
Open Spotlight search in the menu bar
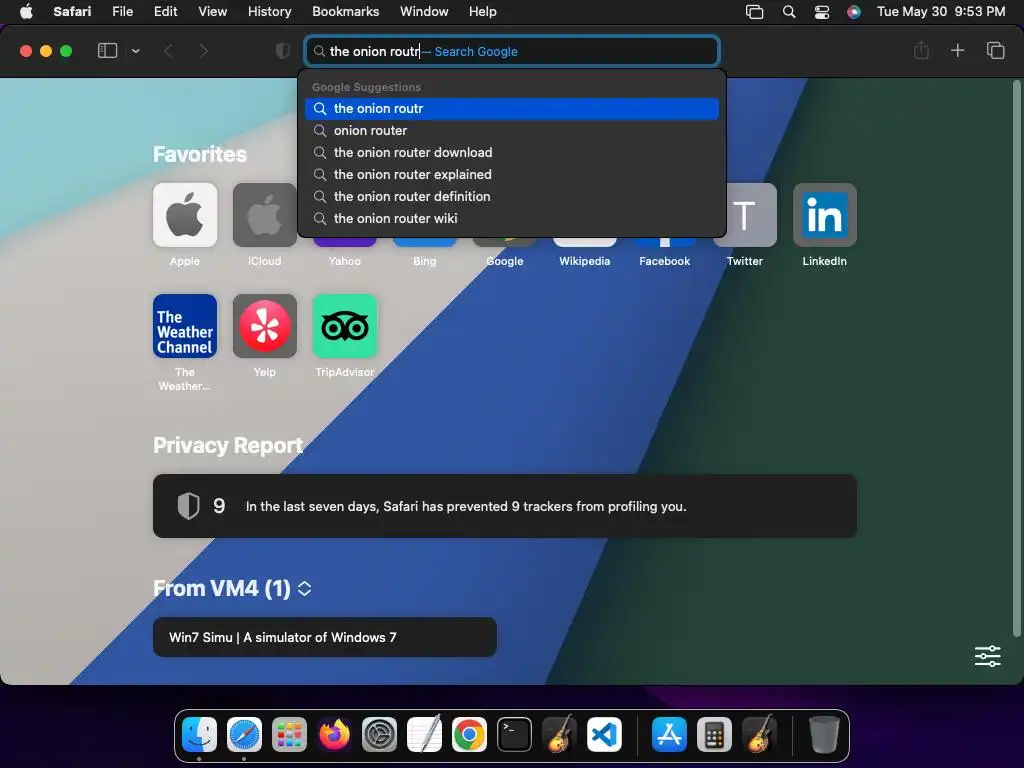[x=789, y=12]
